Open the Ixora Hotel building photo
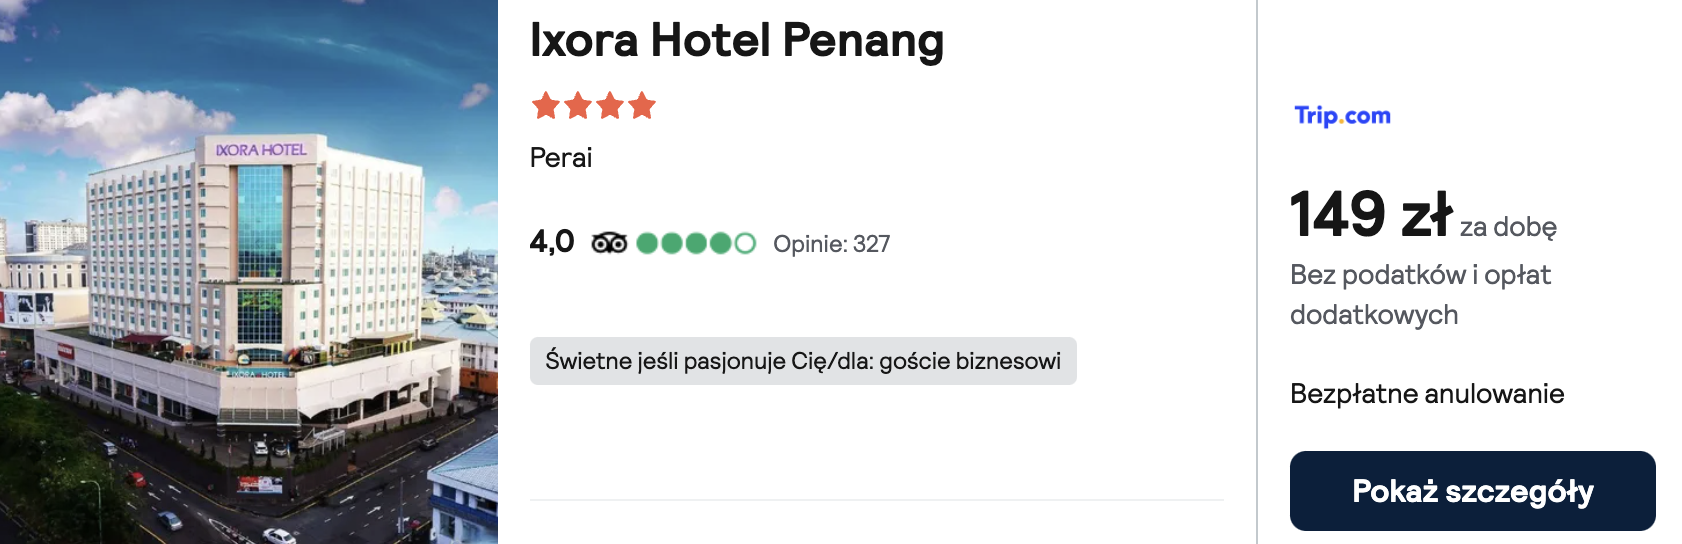This screenshot has height=544, width=1682. [x=249, y=272]
